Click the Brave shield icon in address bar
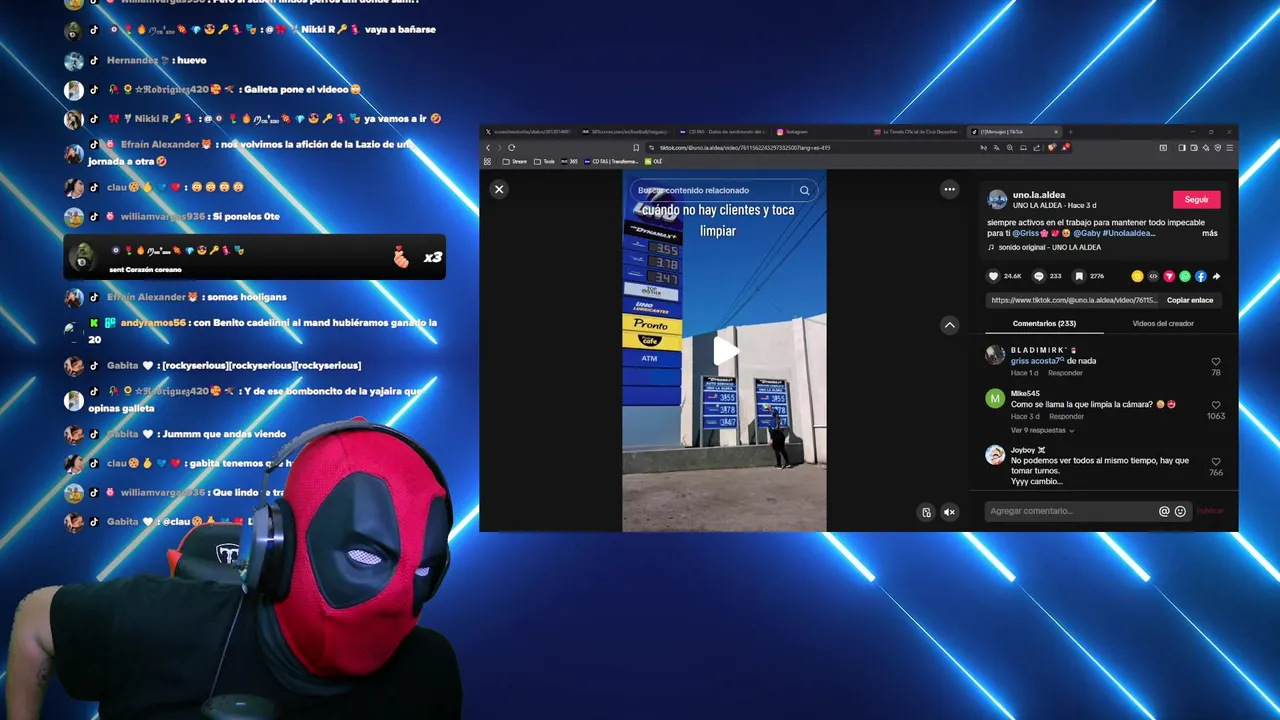 click(1052, 148)
